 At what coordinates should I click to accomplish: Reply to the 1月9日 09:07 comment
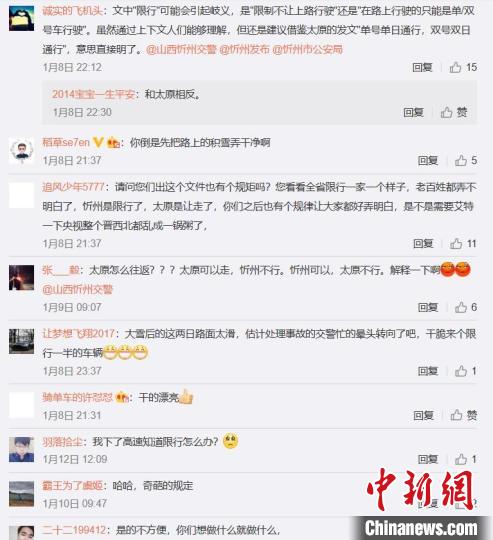coord(428,307)
